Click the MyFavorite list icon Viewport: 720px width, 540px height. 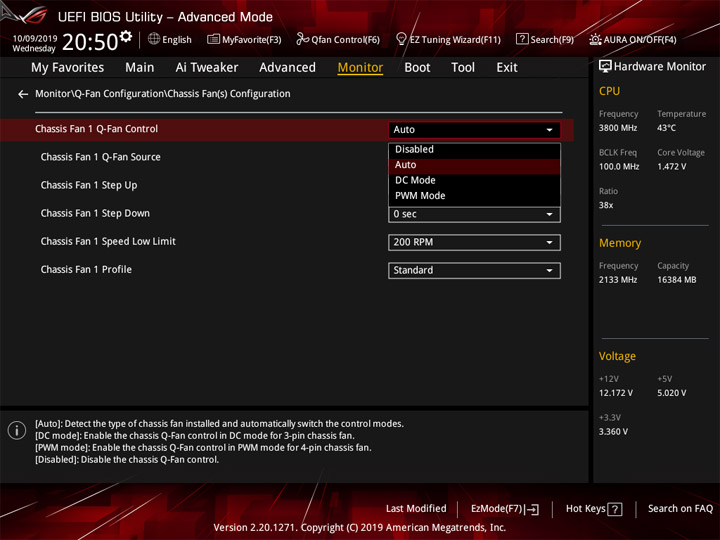(213, 39)
